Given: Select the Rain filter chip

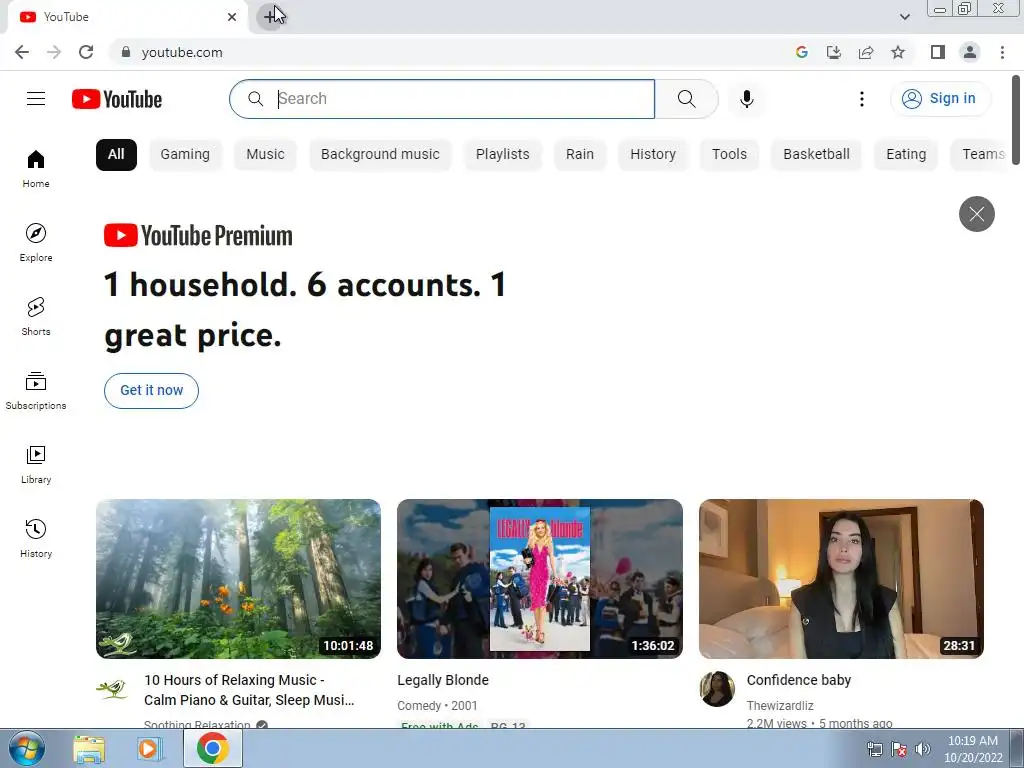Looking at the screenshot, I should [x=580, y=155].
